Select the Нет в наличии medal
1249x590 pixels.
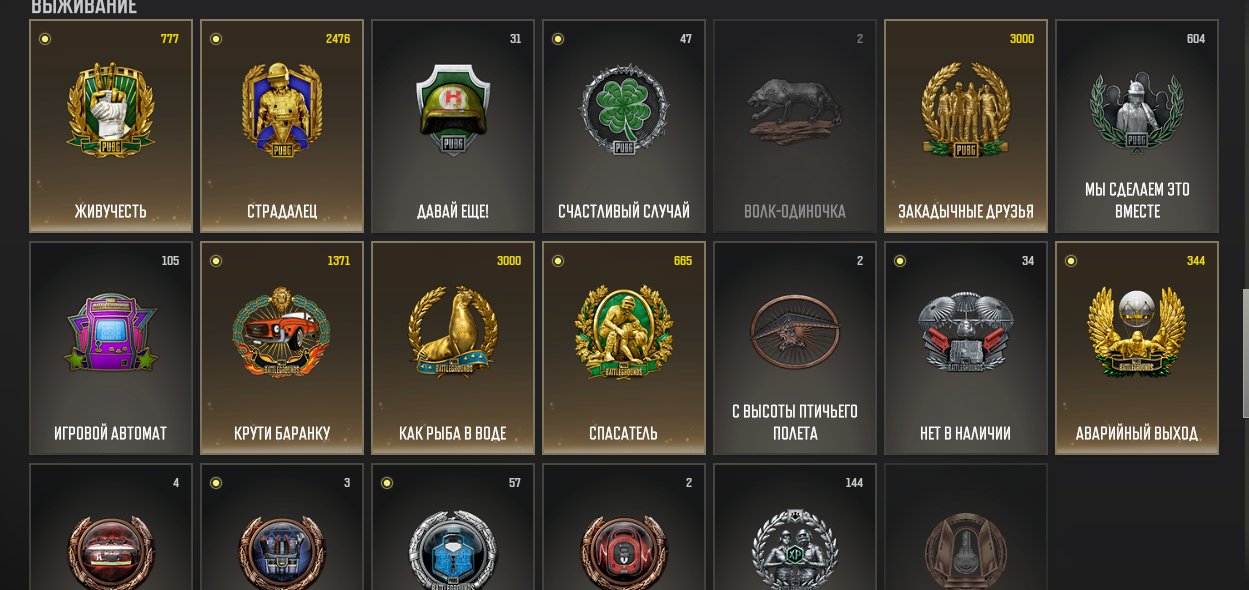[x=966, y=348]
